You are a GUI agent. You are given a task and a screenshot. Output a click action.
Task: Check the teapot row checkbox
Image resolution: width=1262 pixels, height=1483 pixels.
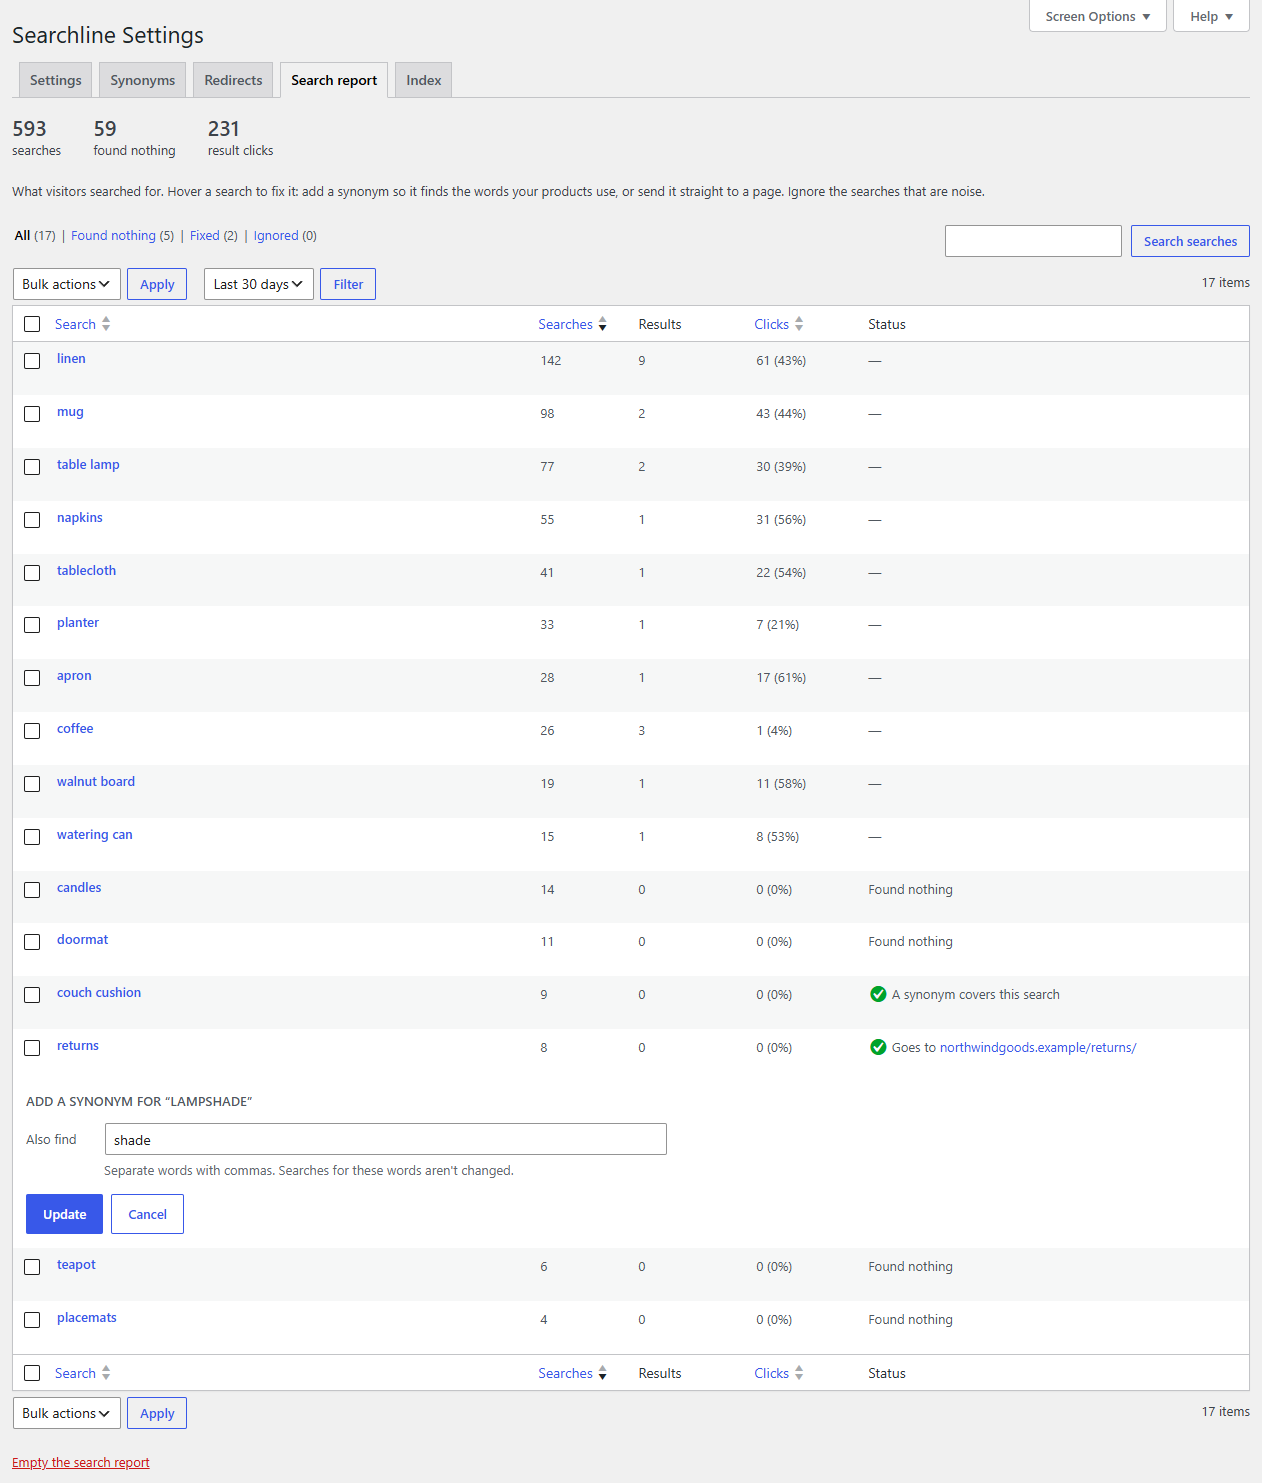point(32,1267)
